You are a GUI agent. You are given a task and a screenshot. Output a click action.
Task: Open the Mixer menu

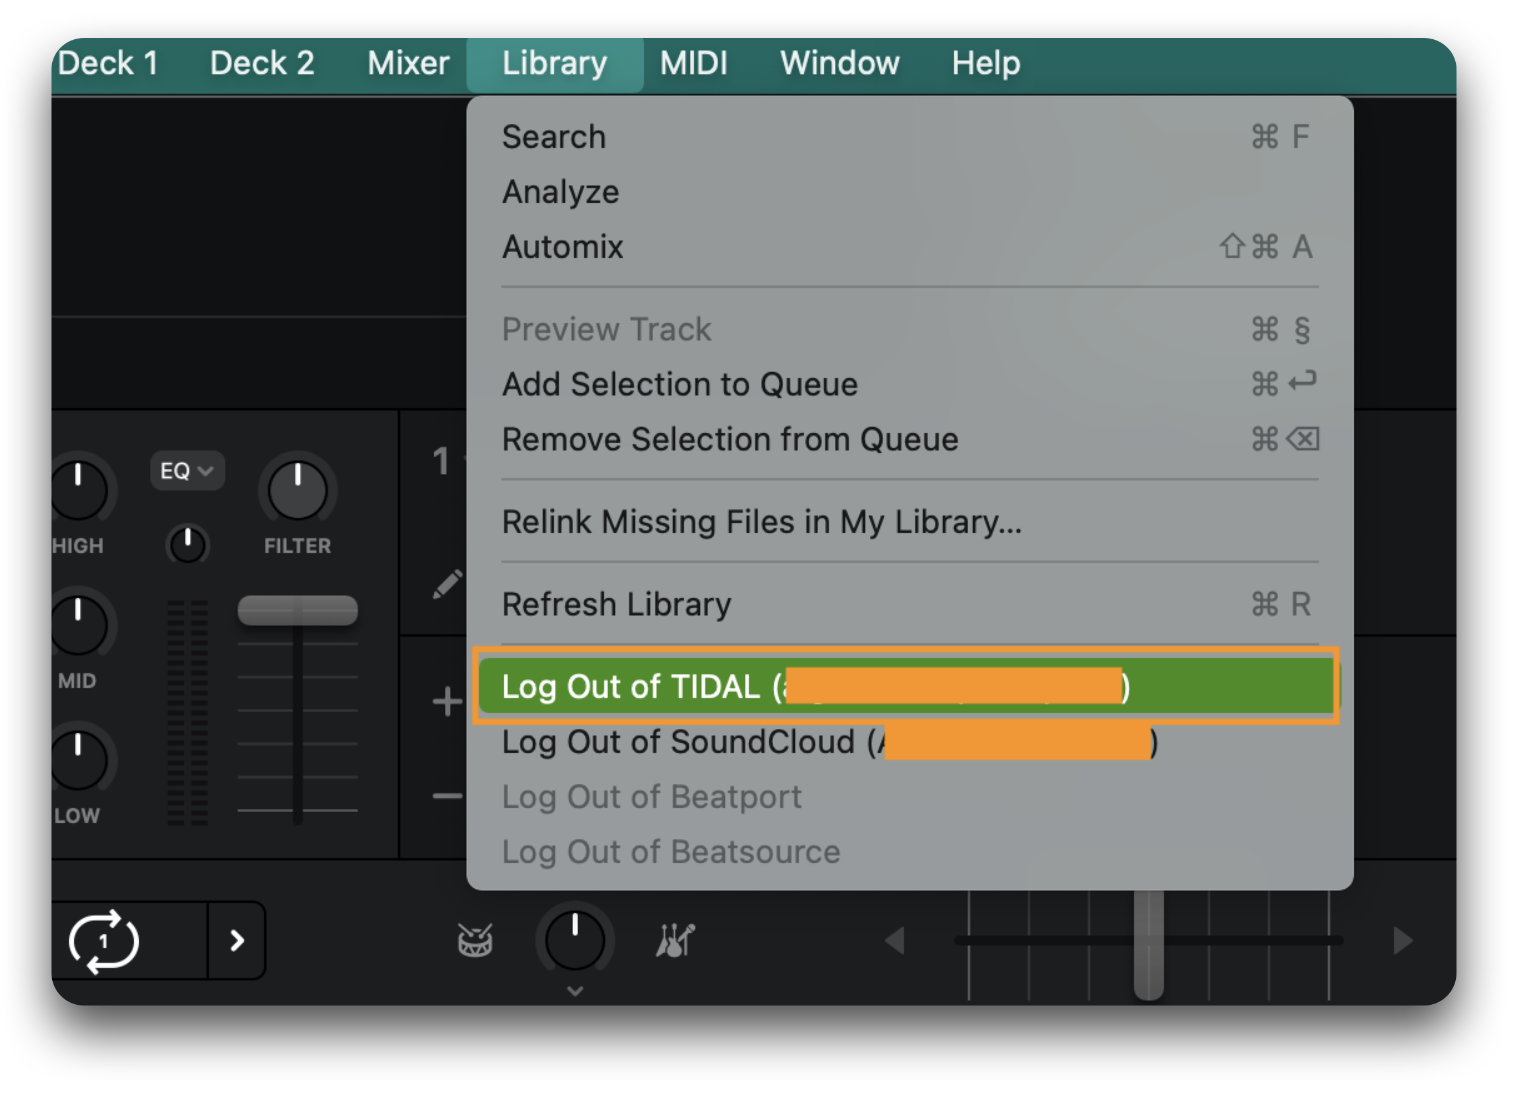(408, 63)
